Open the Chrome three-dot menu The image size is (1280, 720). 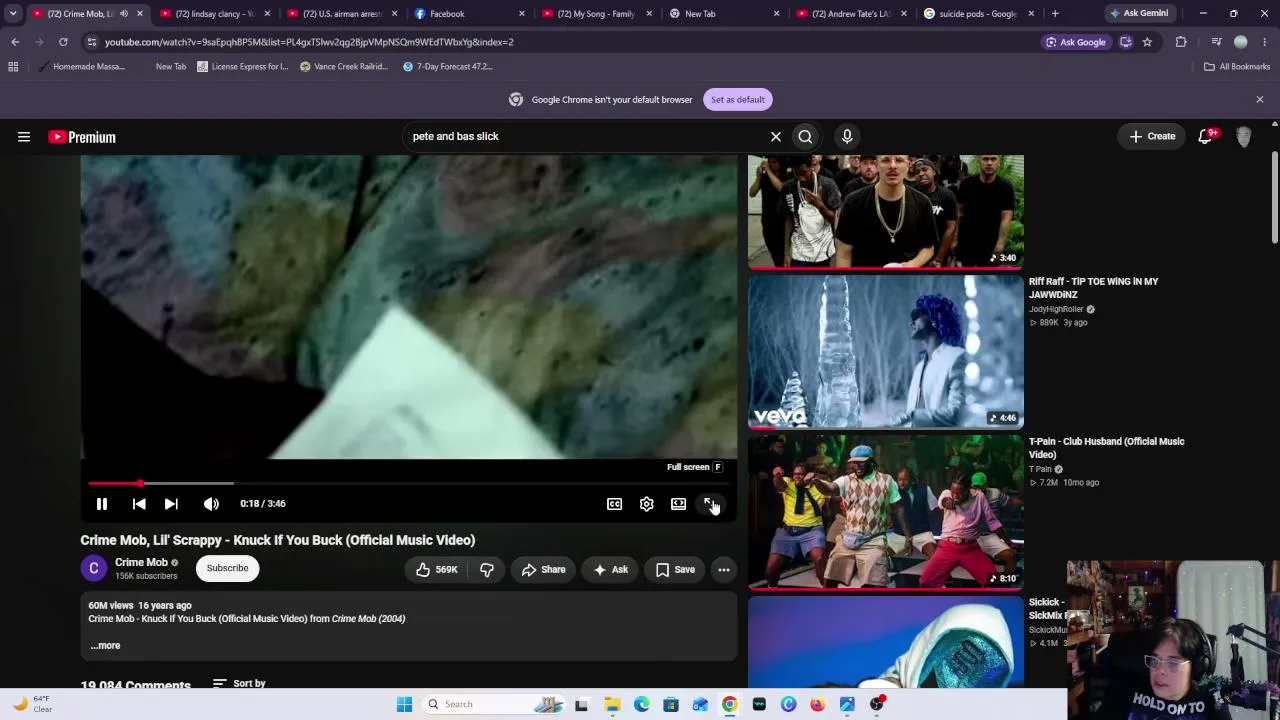(1265, 42)
